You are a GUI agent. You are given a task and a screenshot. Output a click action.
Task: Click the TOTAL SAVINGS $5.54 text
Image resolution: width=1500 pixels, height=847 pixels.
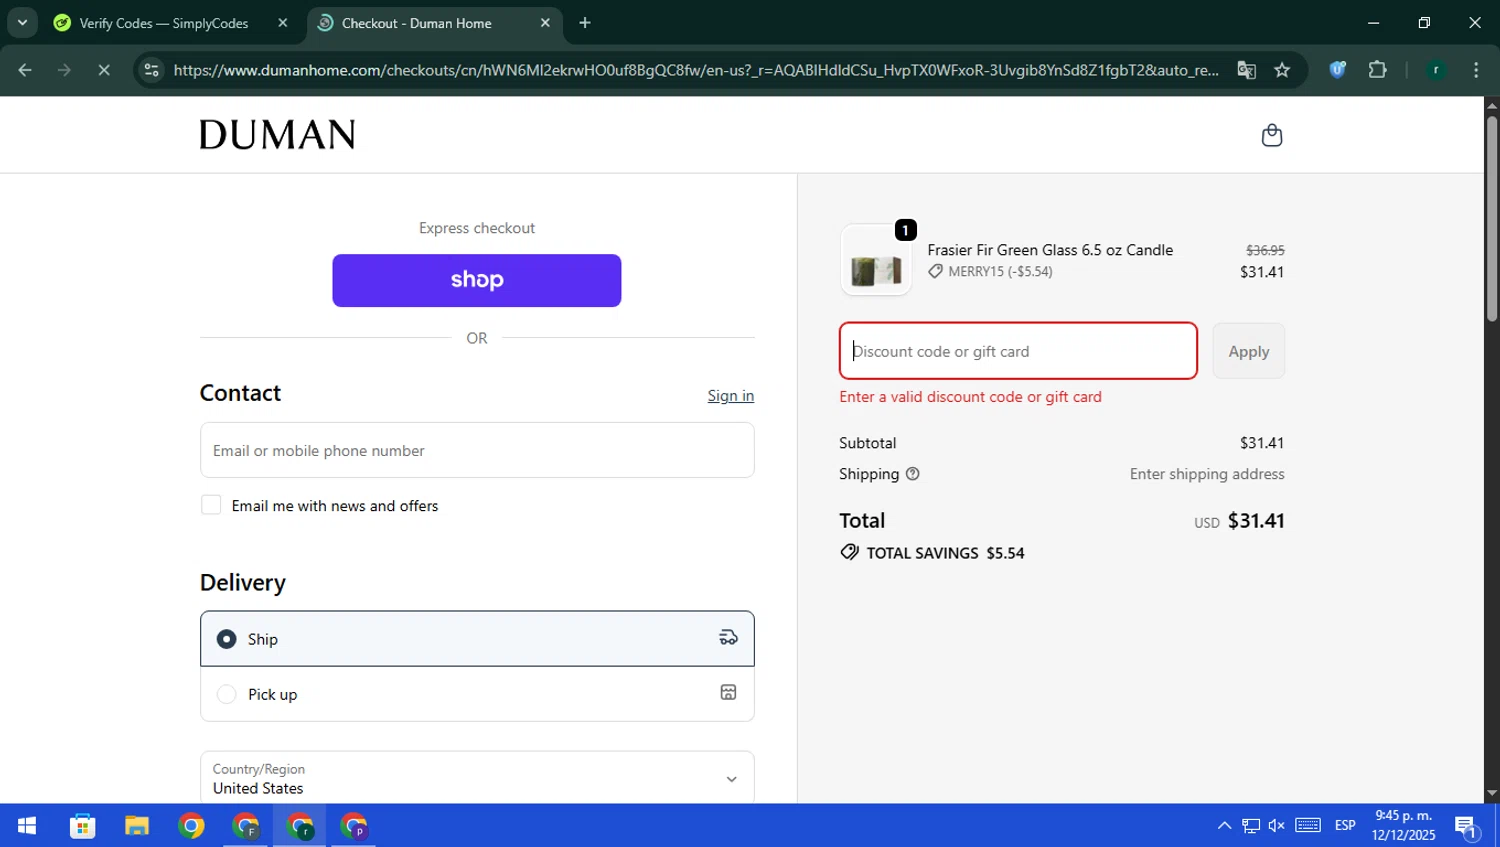click(945, 553)
